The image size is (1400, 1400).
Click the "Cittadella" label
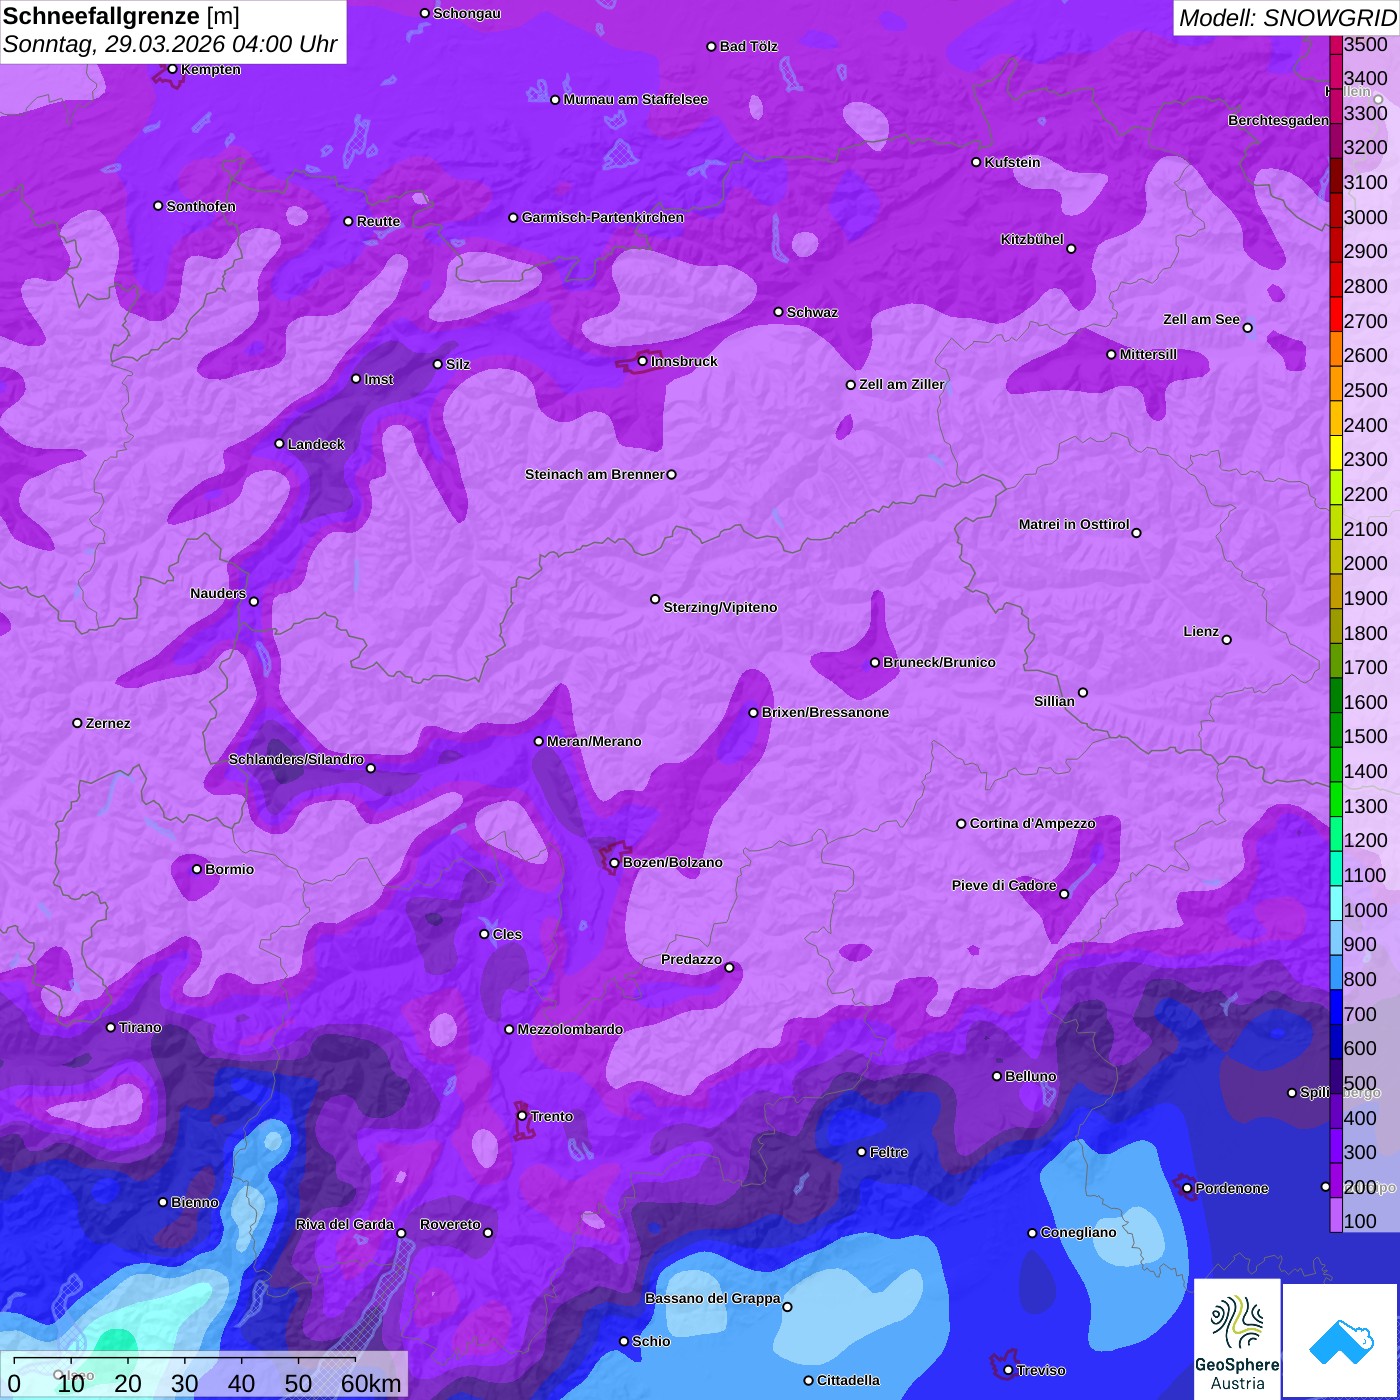tap(848, 1380)
